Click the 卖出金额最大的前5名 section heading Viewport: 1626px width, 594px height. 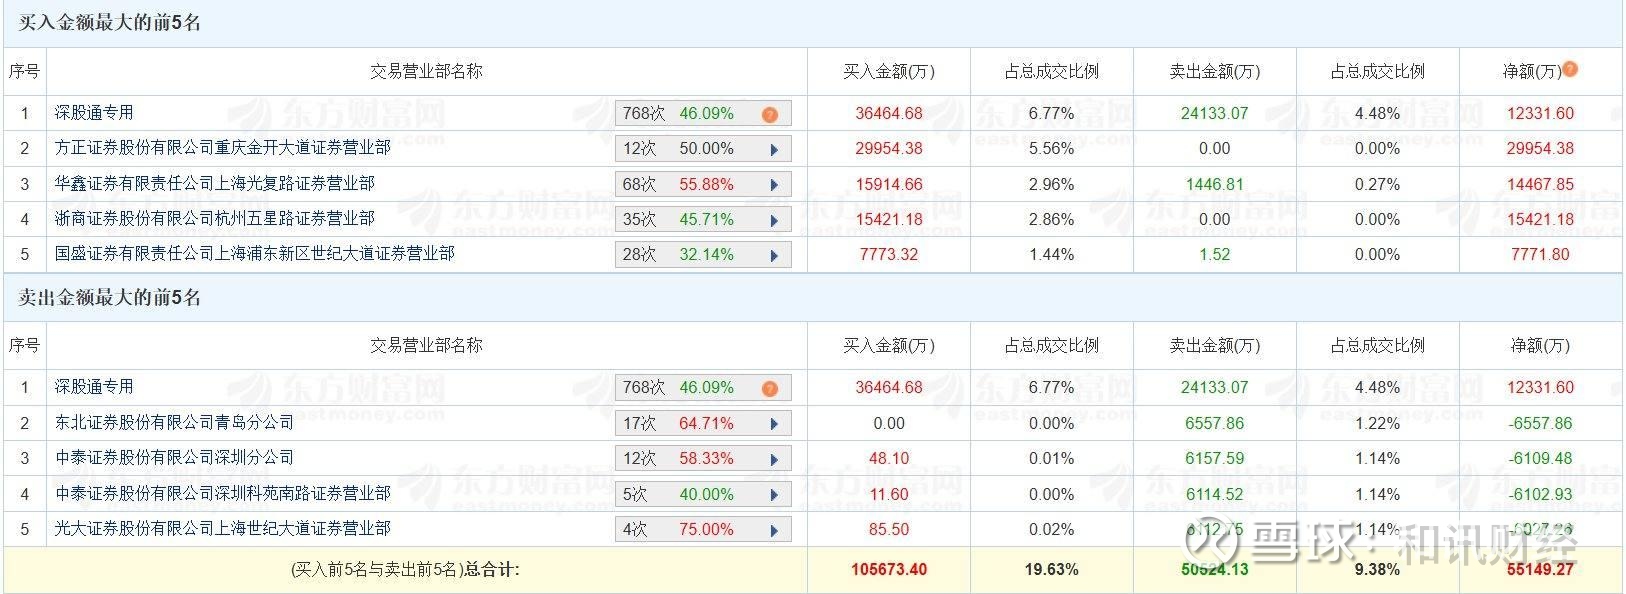[110, 298]
